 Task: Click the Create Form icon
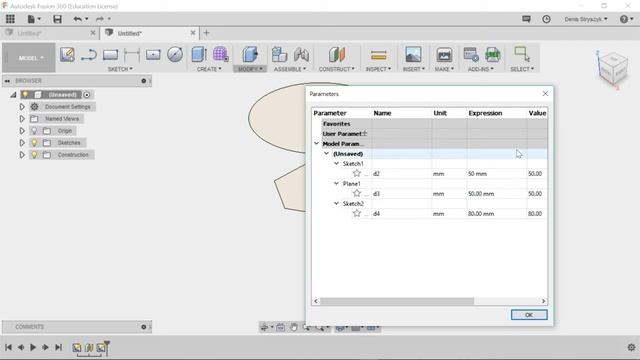[x=220, y=54]
